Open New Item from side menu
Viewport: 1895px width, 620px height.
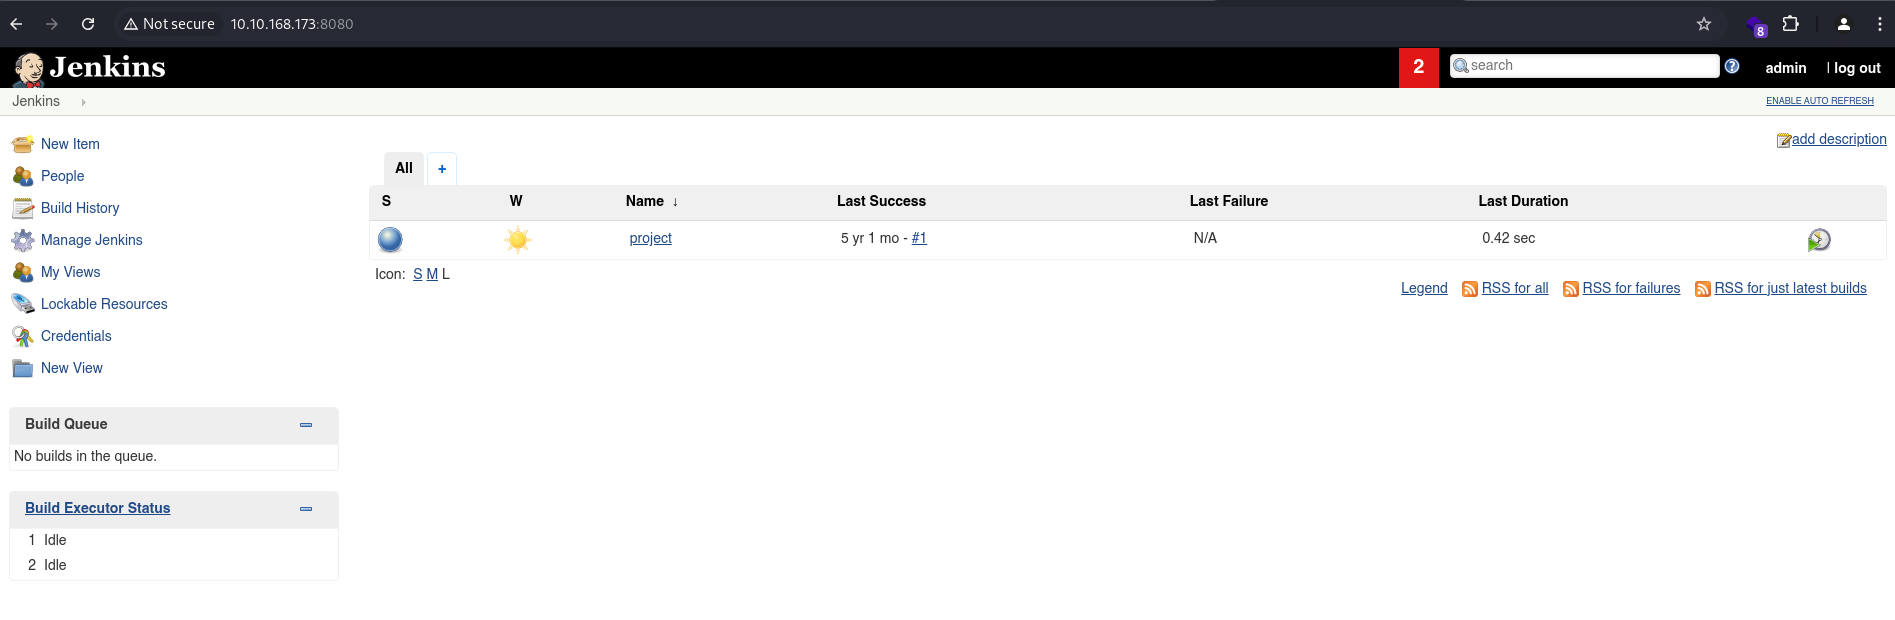[70, 144]
